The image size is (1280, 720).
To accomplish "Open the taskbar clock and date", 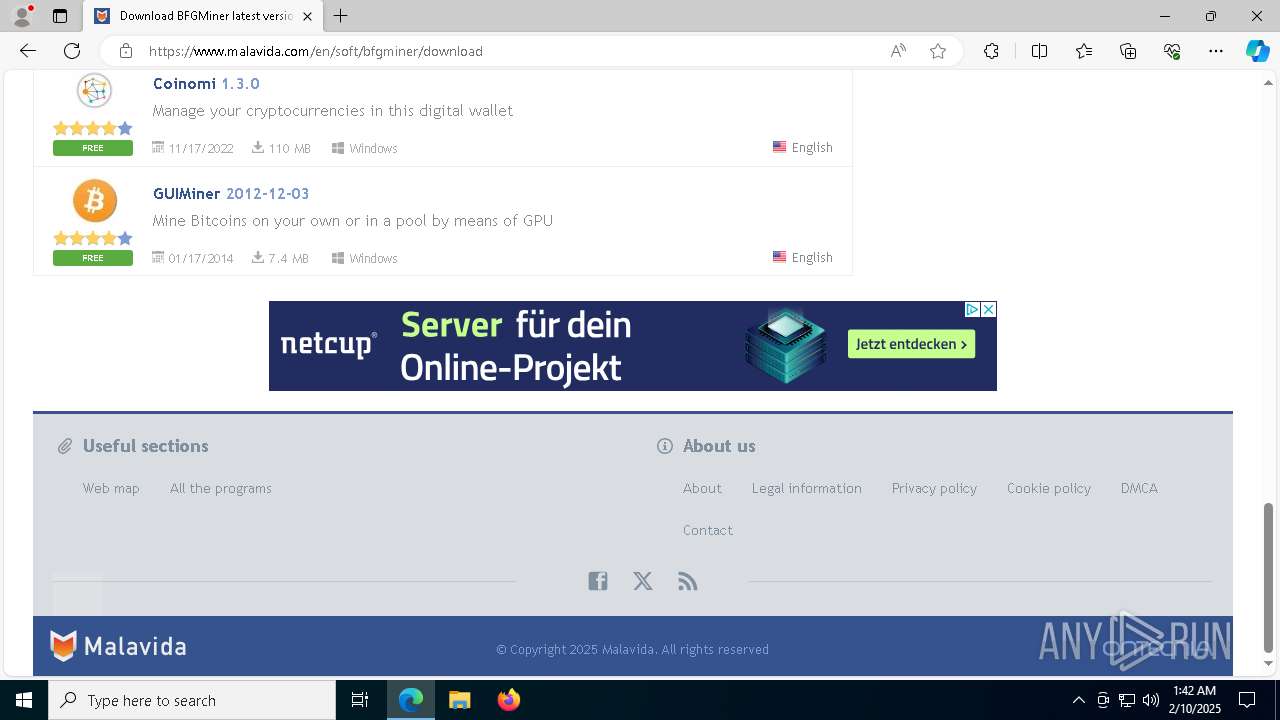I will coord(1195,700).
